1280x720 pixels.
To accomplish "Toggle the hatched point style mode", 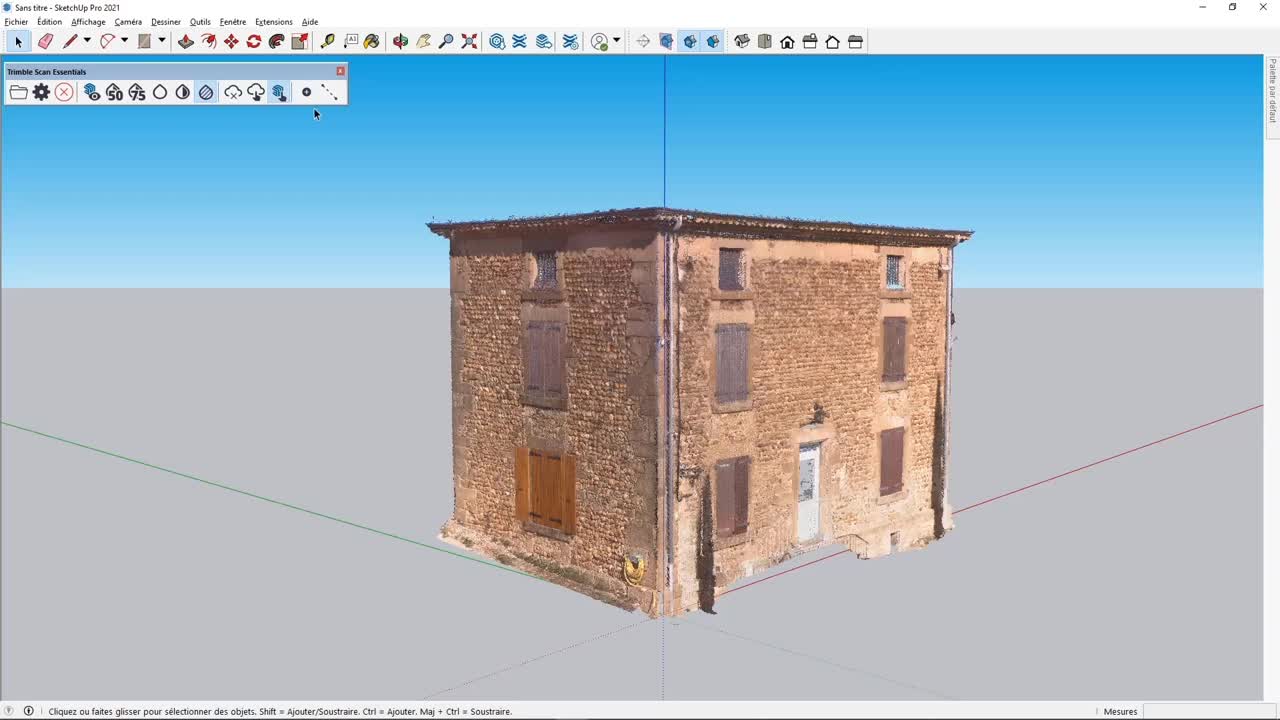I will click(206, 92).
